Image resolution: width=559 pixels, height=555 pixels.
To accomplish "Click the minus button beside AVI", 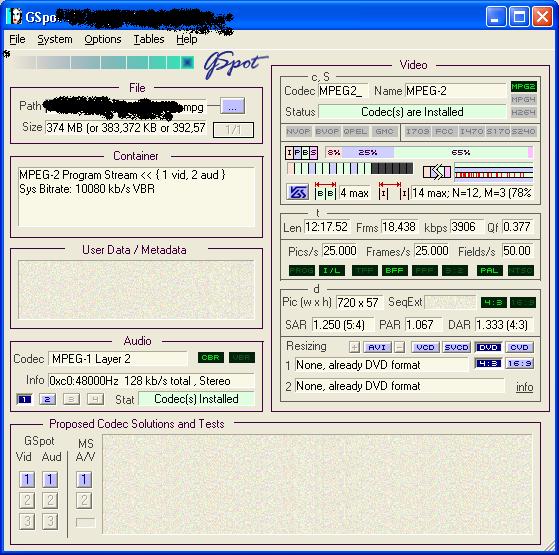I will 400,347.
